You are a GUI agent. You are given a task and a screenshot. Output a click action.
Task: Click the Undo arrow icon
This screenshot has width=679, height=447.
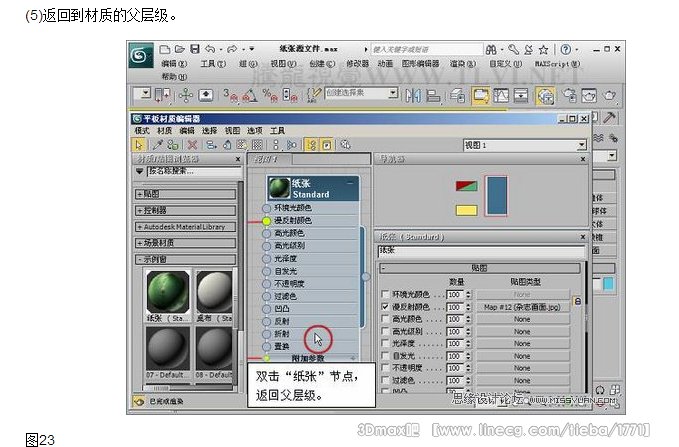(x=210, y=49)
